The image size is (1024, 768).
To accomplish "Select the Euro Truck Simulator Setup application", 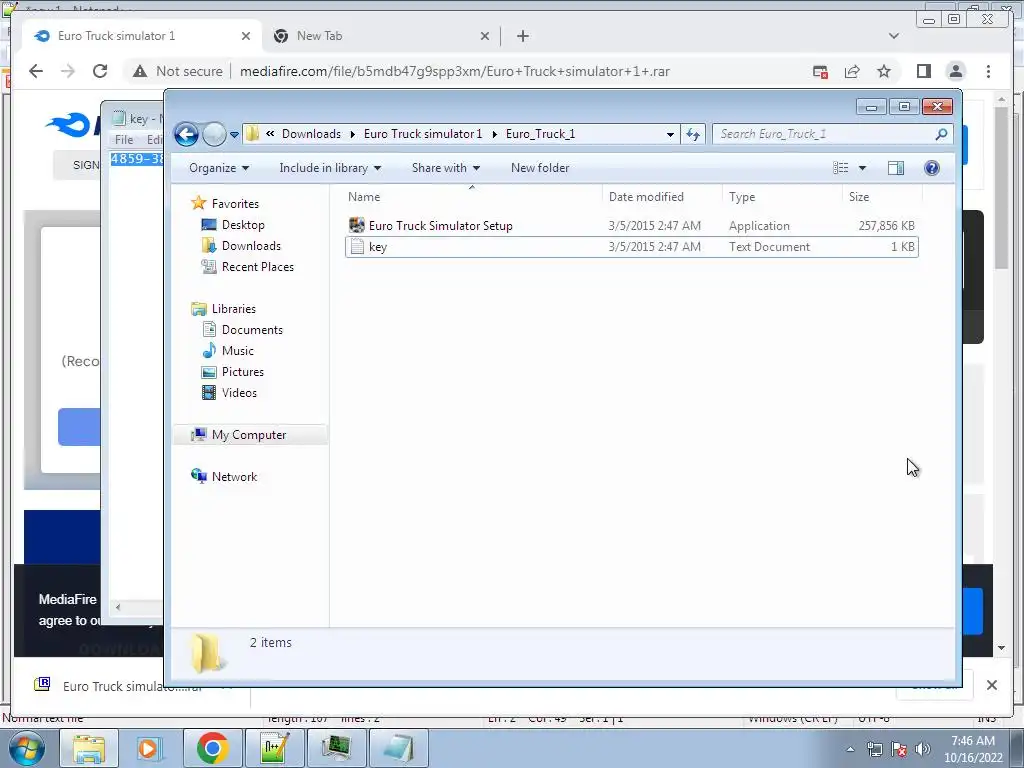I will [x=632, y=226].
